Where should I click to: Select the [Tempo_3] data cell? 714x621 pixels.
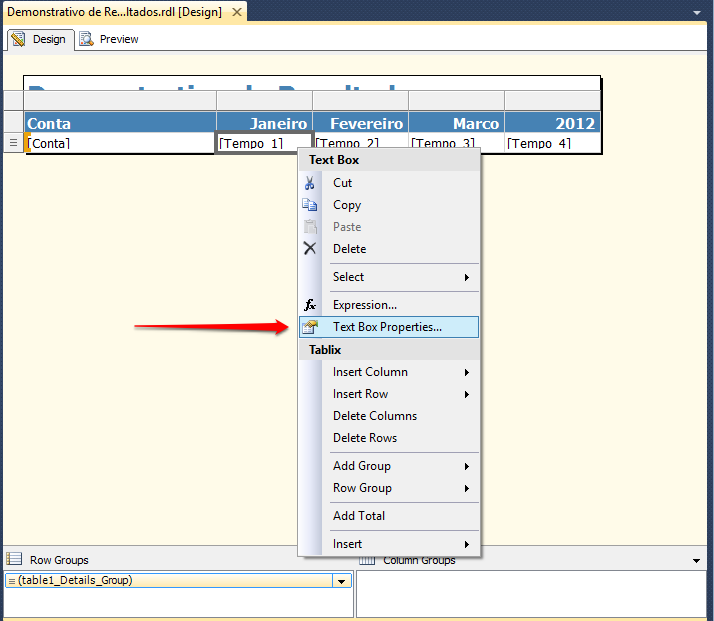[x=456, y=142]
